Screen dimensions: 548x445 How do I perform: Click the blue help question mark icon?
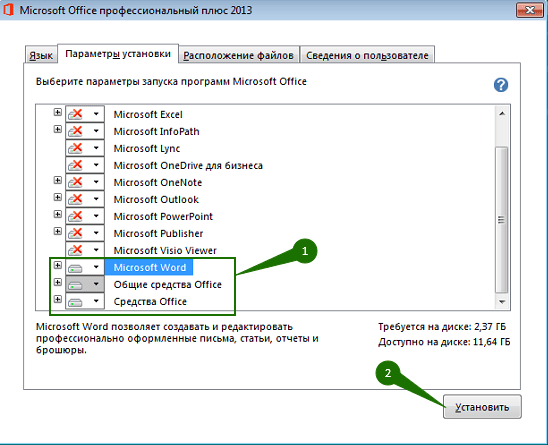point(501,85)
